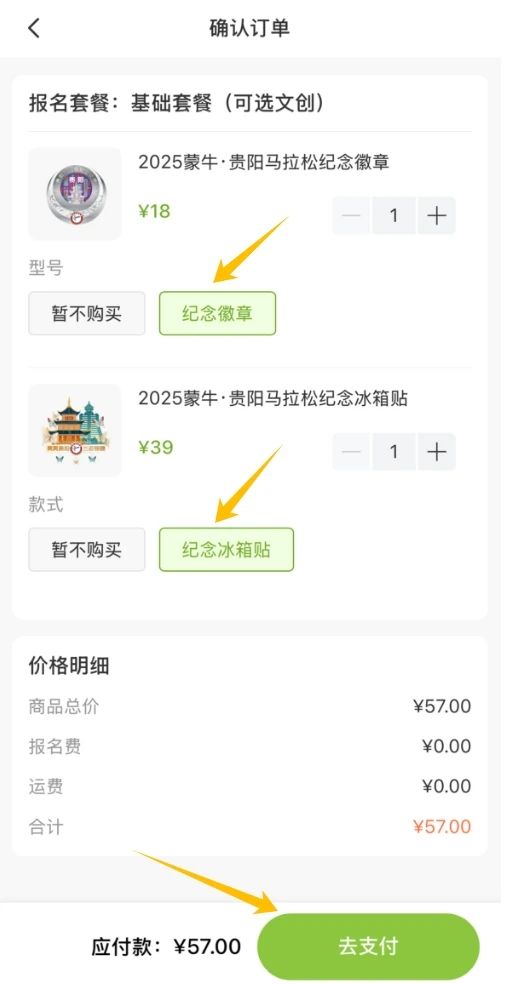Tap the 合计 total amount

[442, 826]
